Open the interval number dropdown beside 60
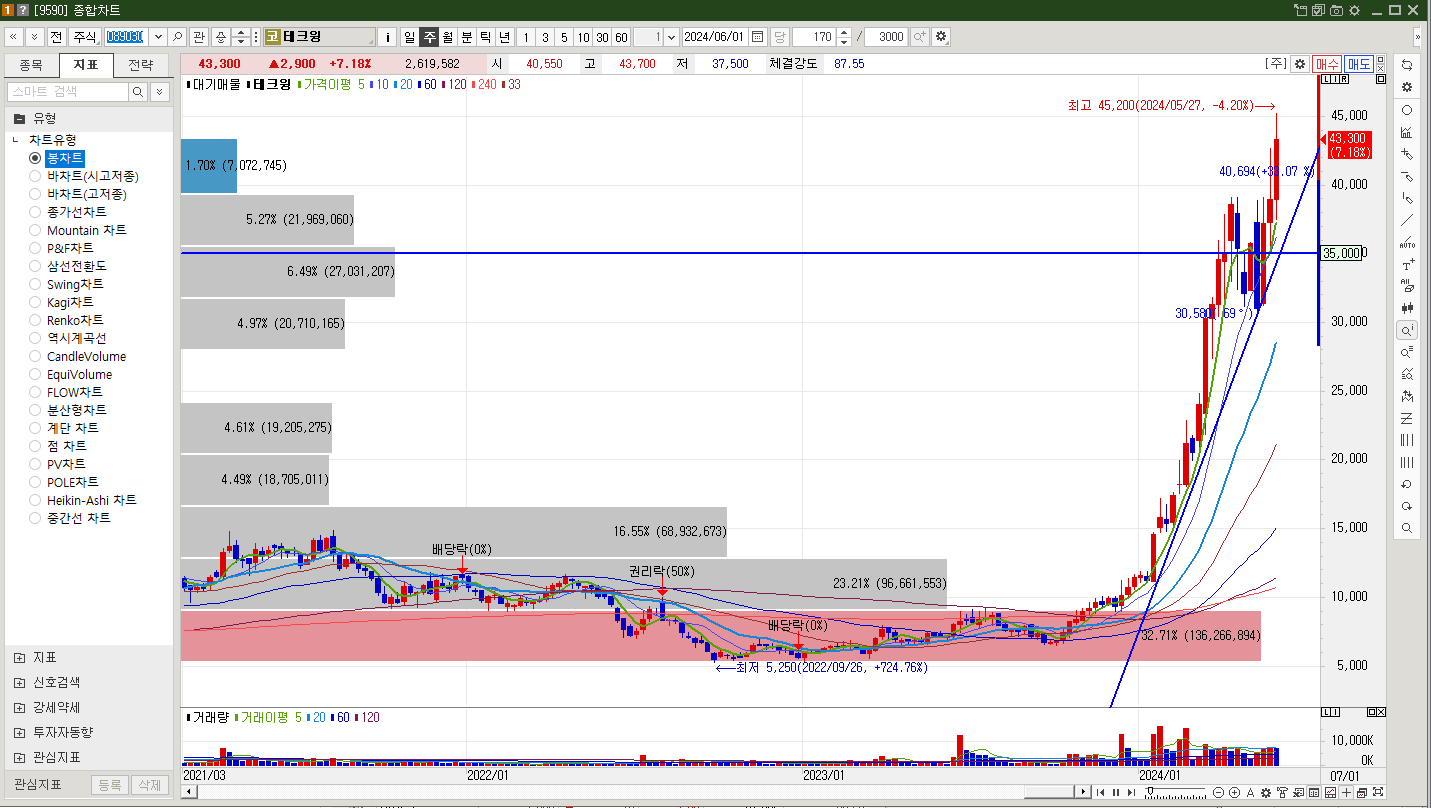1431x808 pixels. [671, 37]
